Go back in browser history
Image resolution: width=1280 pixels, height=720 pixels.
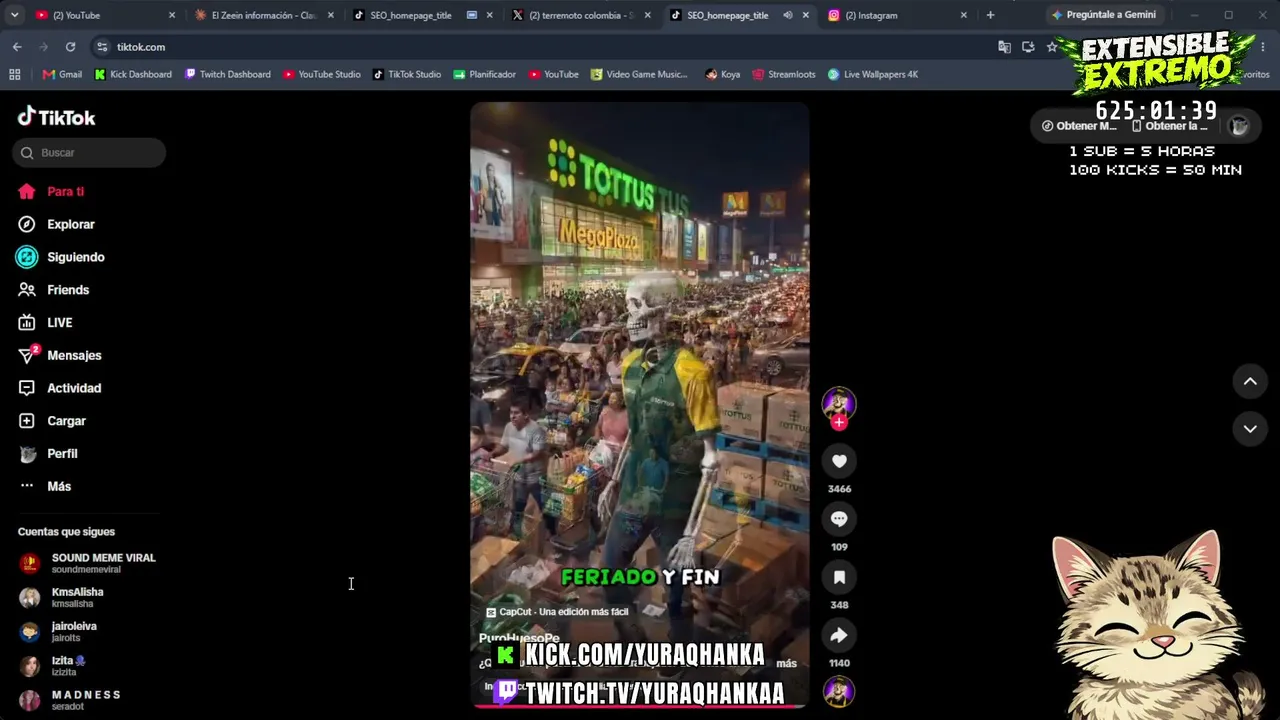[17, 47]
